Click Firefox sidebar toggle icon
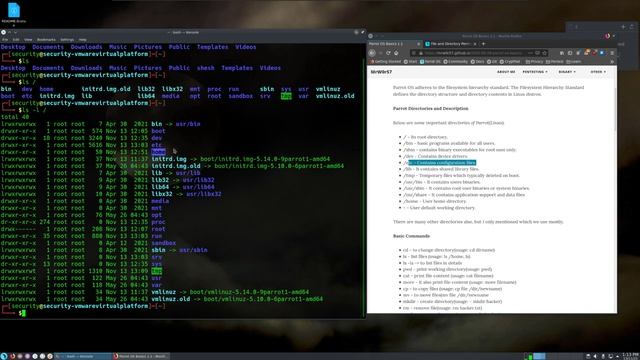640x360 pixels. [570, 53]
